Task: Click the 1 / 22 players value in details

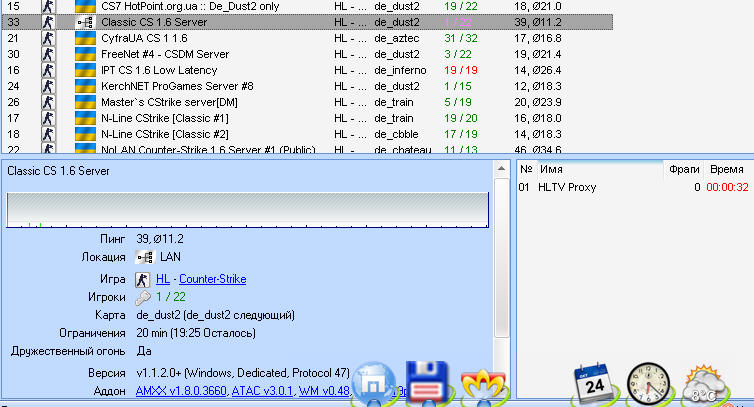Action: tap(171, 297)
